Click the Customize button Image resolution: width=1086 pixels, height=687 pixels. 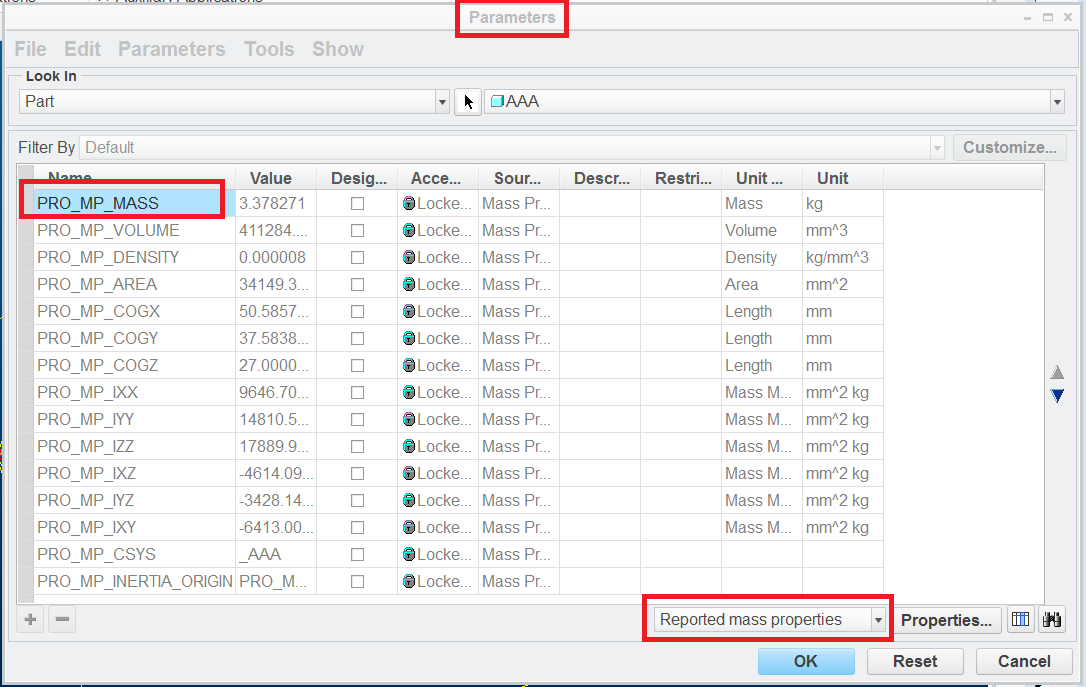(x=1009, y=147)
